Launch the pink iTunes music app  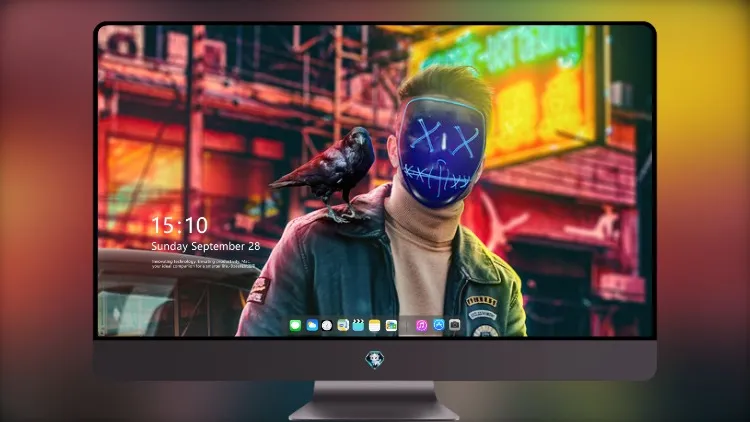tap(421, 326)
